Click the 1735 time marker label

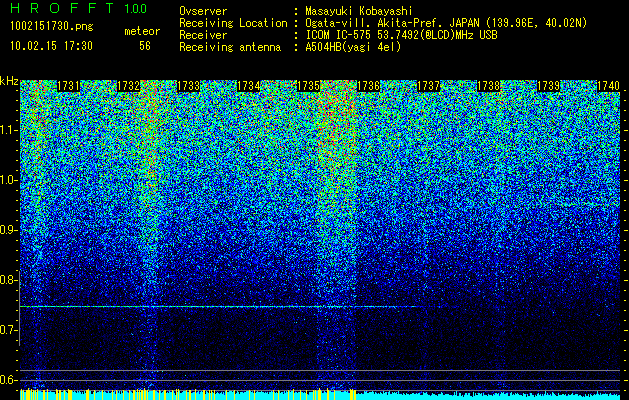(x=308, y=86)
